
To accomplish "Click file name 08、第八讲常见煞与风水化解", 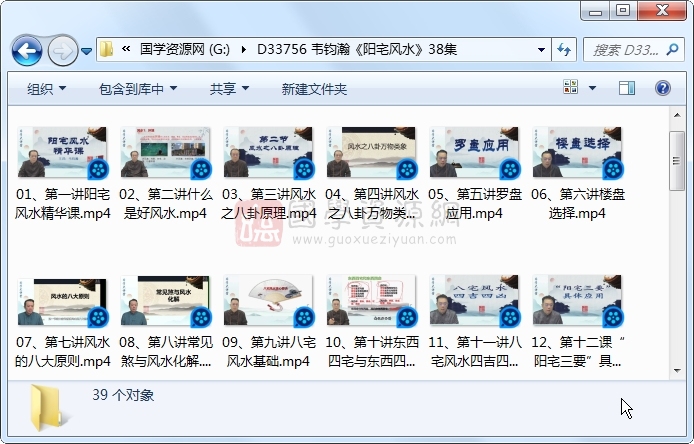I will coord(165,352).
